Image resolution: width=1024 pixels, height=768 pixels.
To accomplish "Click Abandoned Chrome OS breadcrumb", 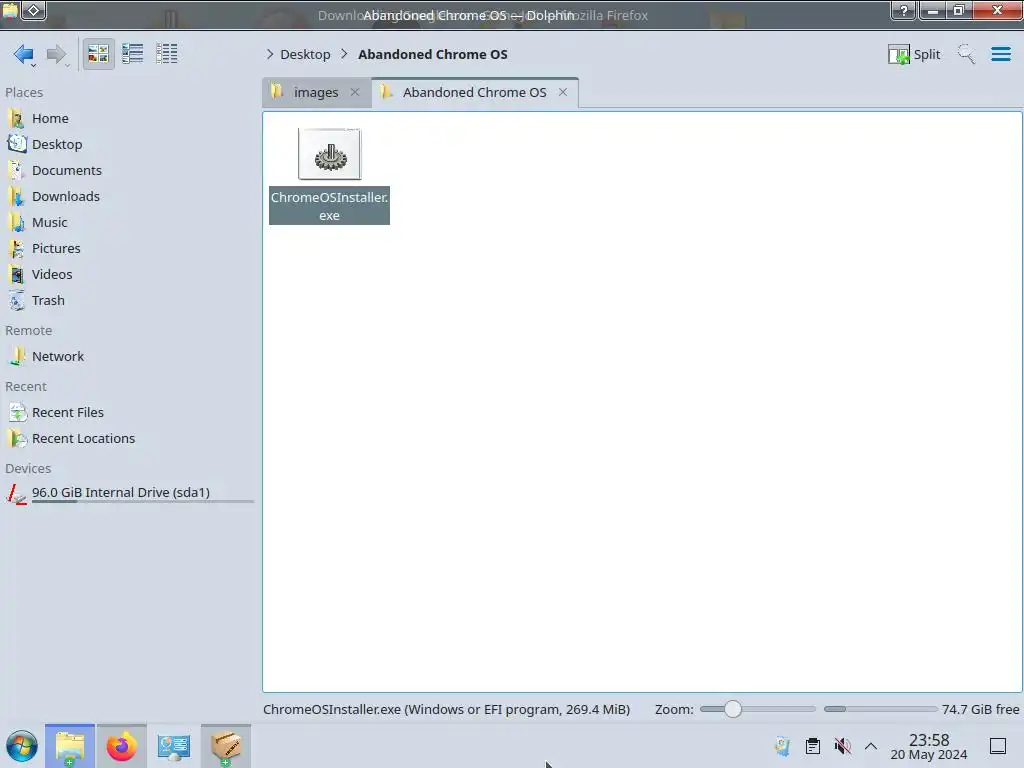I will [x=432, y=54].
